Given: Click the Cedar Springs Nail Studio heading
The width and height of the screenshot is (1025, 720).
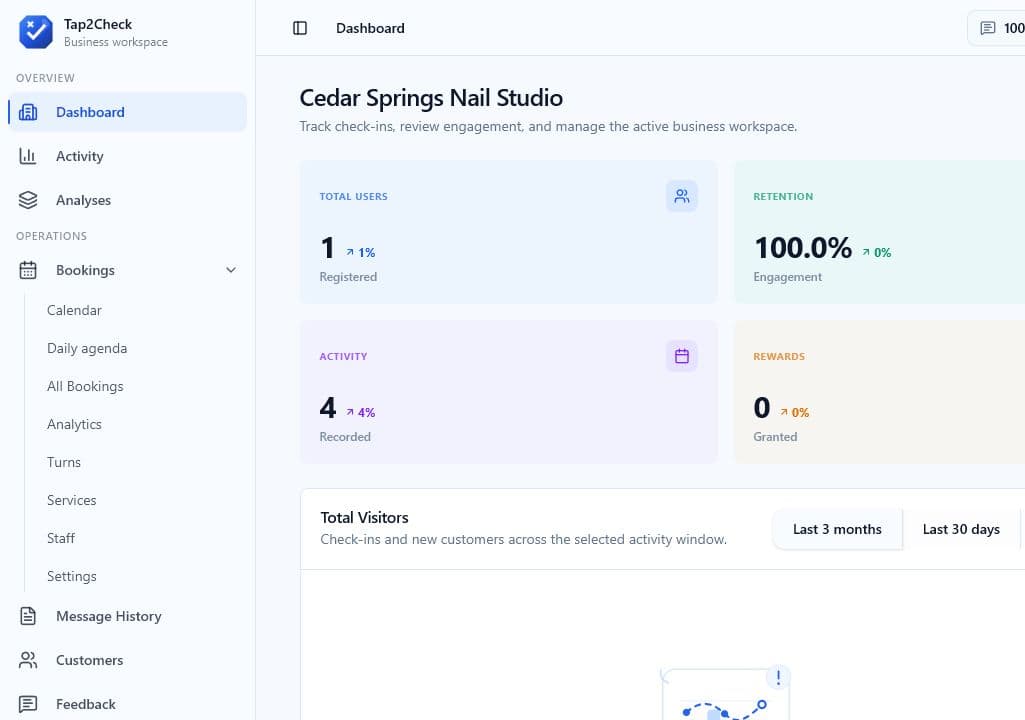Looking at the screenshot, I should tap(431, 98).
